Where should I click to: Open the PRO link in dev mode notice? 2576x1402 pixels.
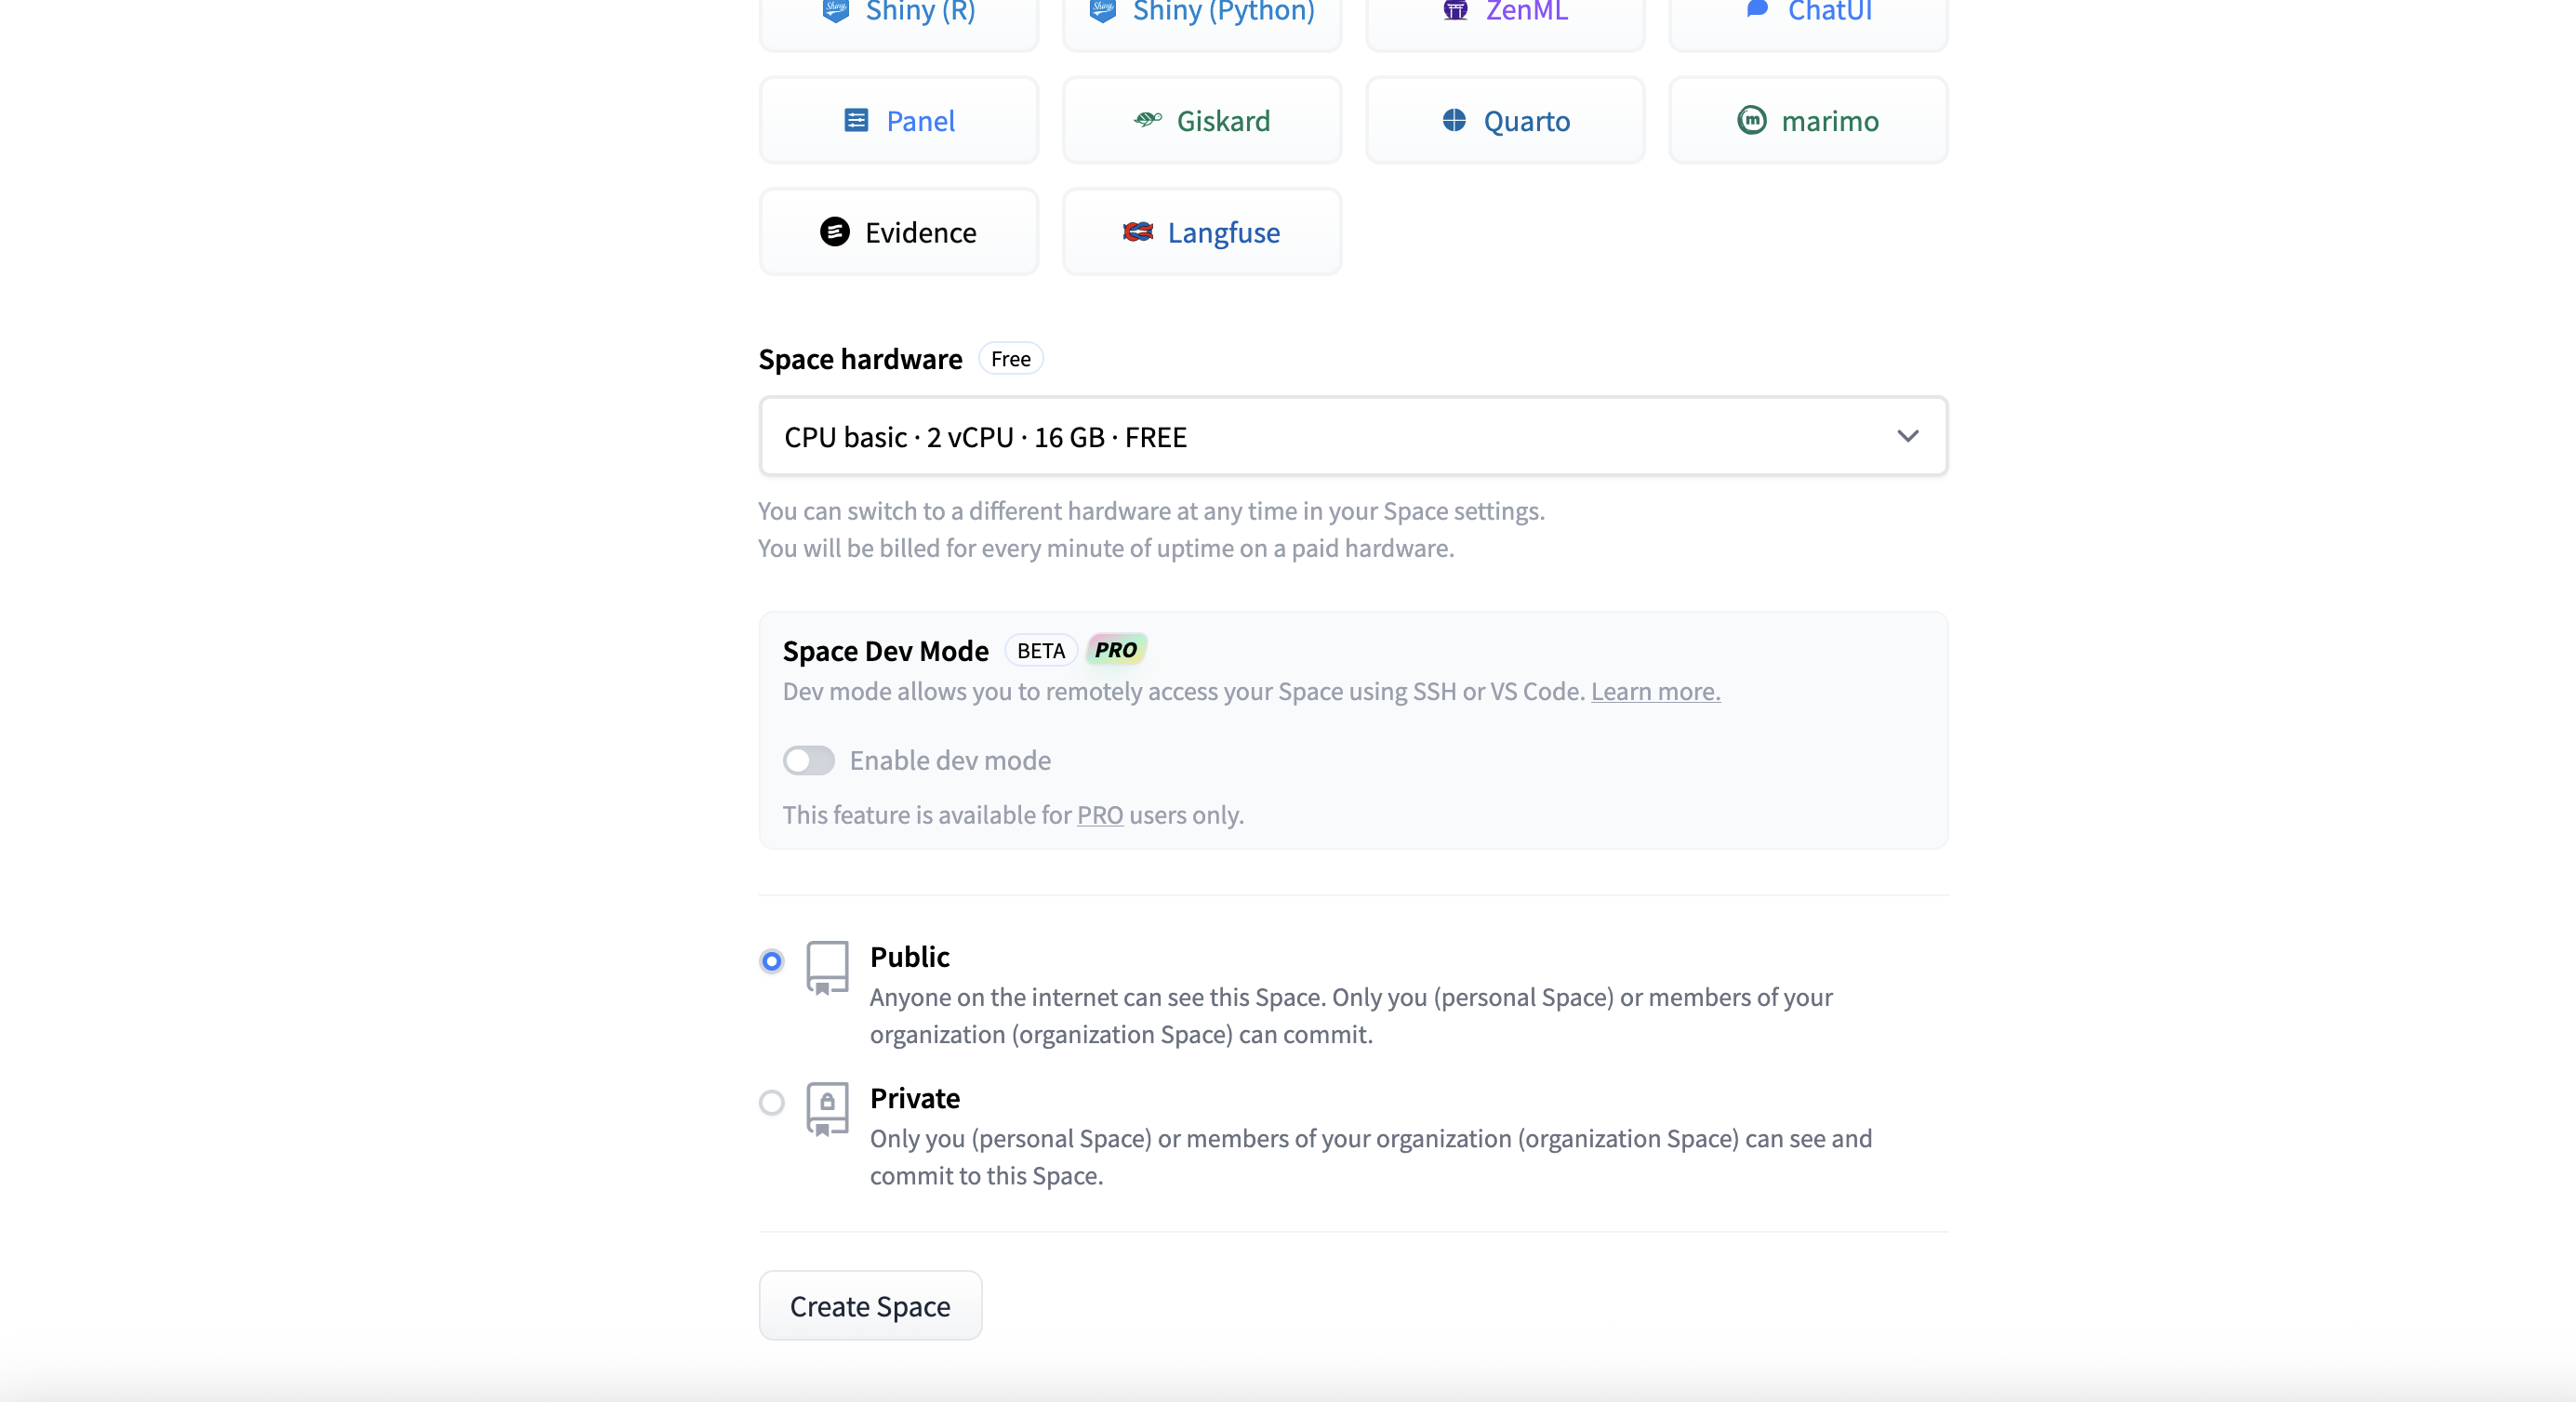1099,815
